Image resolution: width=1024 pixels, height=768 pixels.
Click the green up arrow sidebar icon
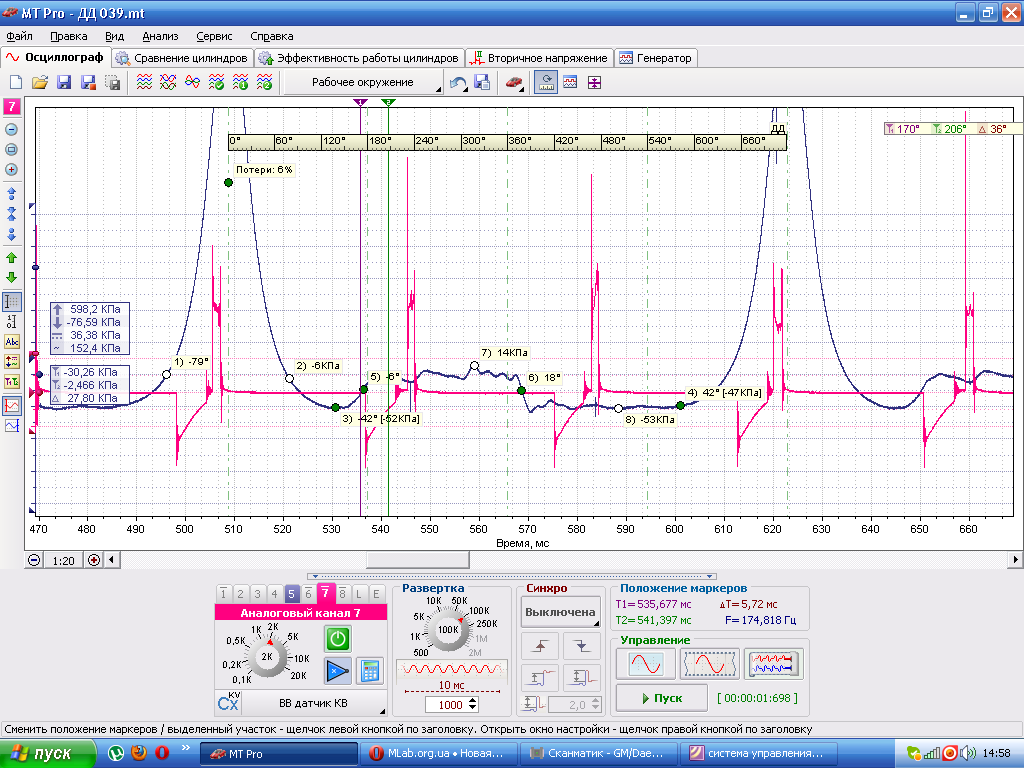click(x=11, y=258)
